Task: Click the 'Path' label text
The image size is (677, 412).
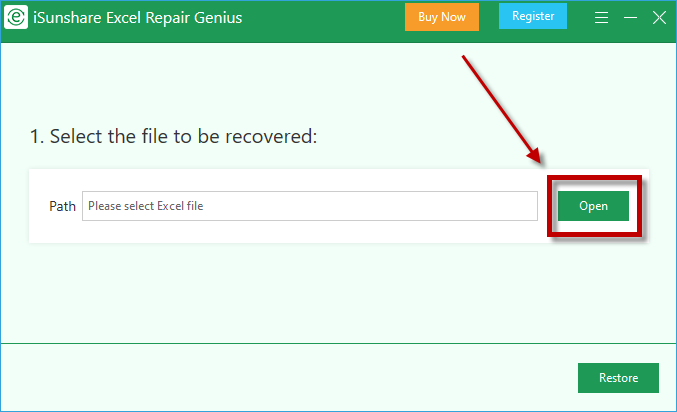Action: pyautogui.click(x=63, y=206)
